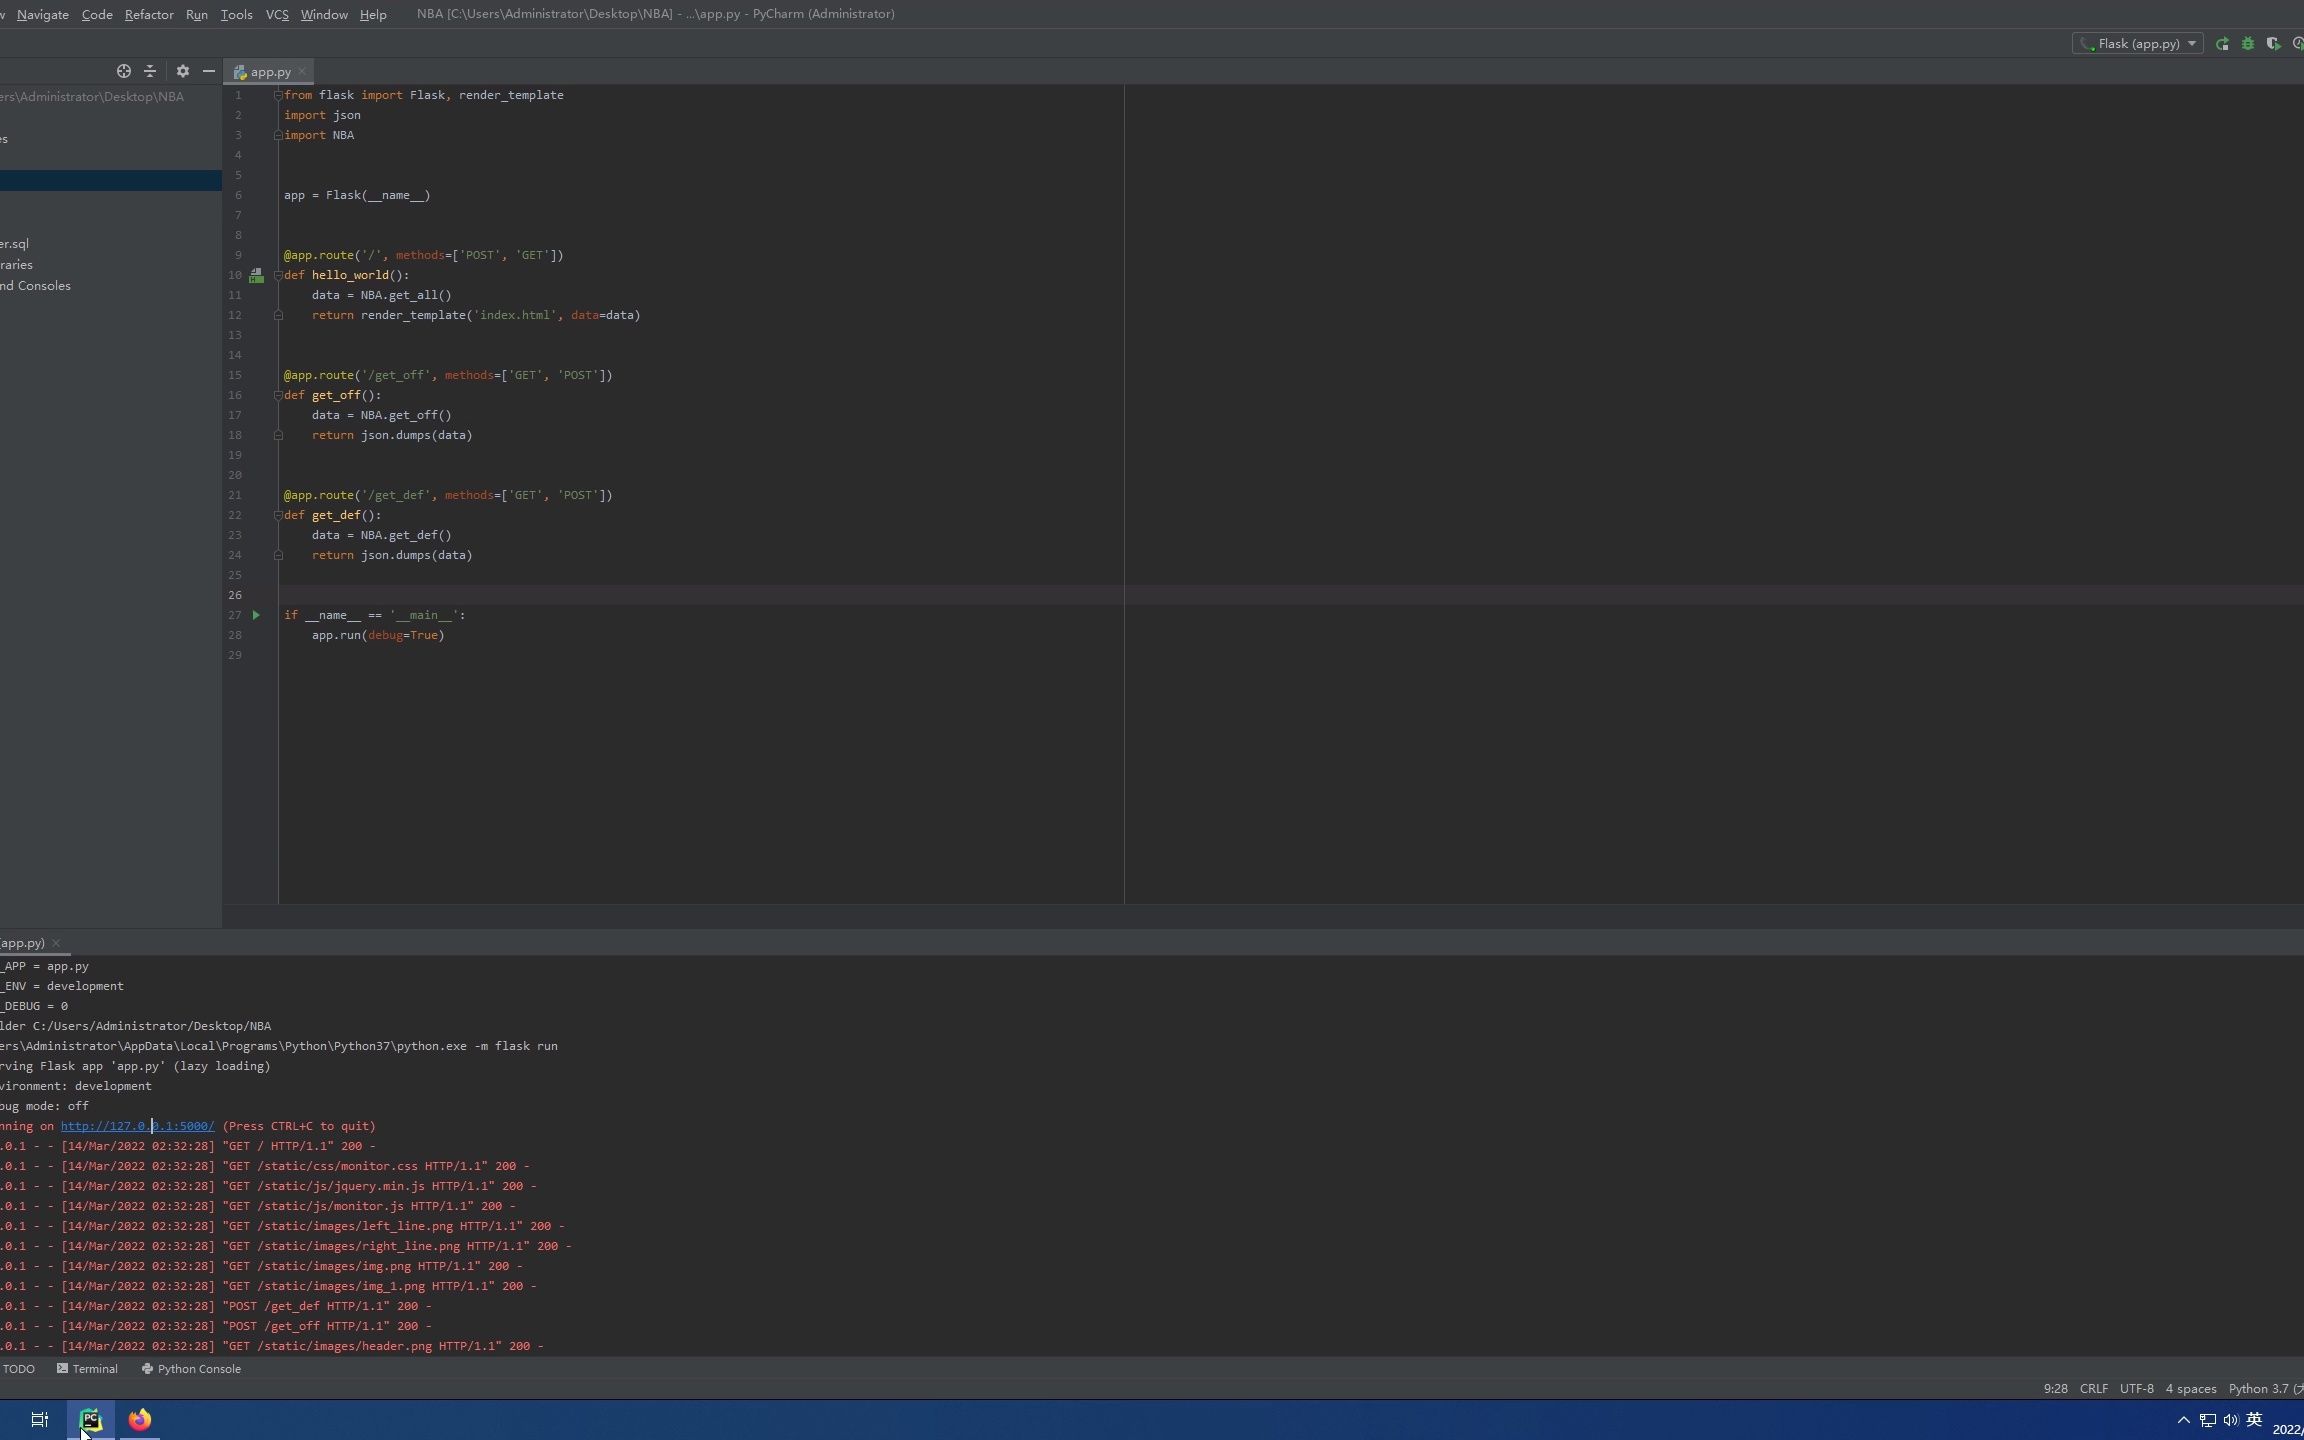Viewport: 2304px width, 1440px height.
Task: Click the 英 input method indicator
Action: [x=2254, y=1420]
